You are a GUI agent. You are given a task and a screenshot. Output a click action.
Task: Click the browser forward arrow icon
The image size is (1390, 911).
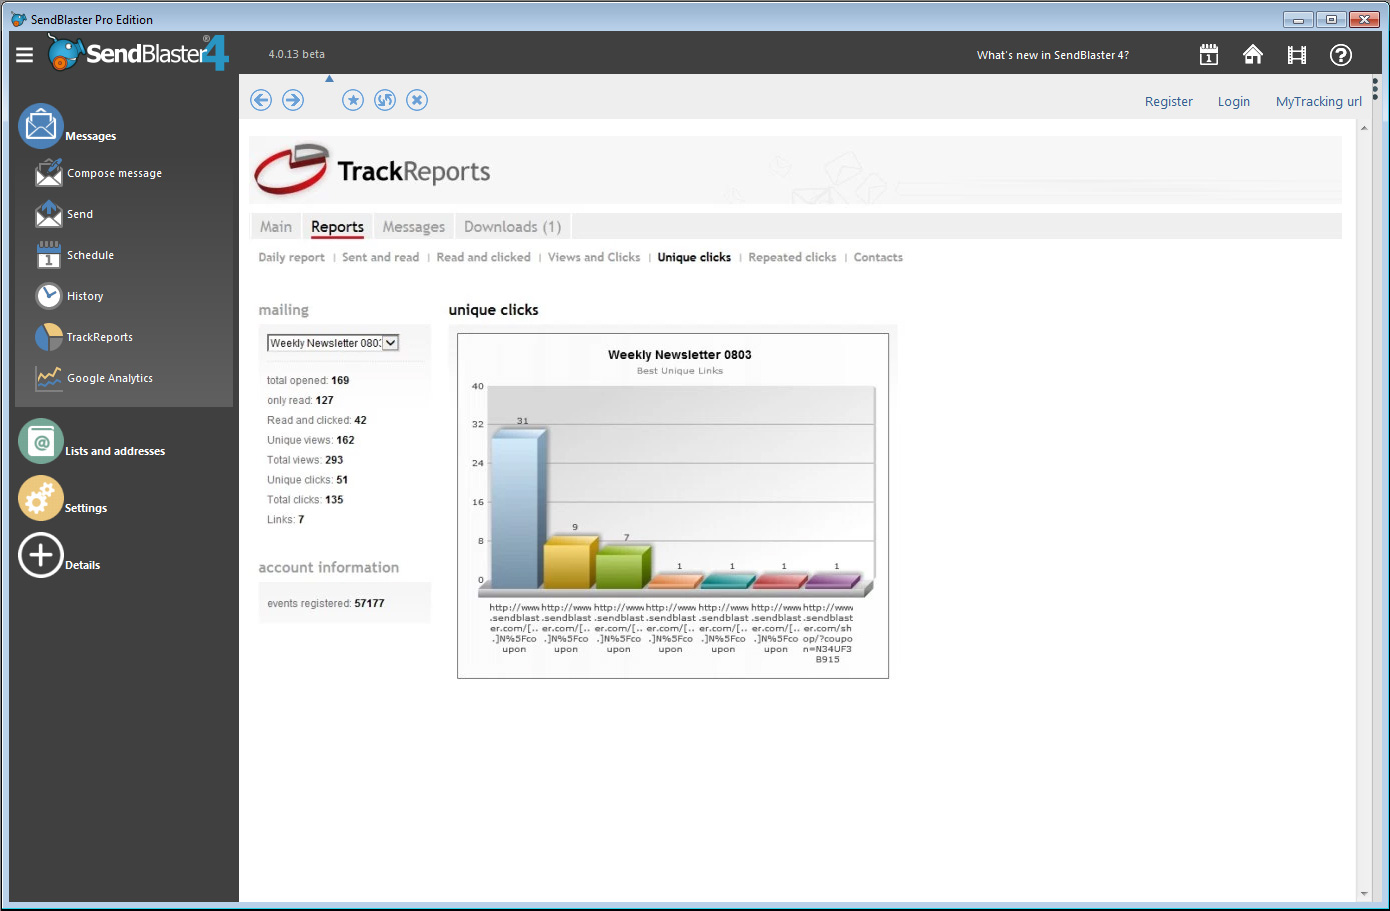[x=293, y=100]
